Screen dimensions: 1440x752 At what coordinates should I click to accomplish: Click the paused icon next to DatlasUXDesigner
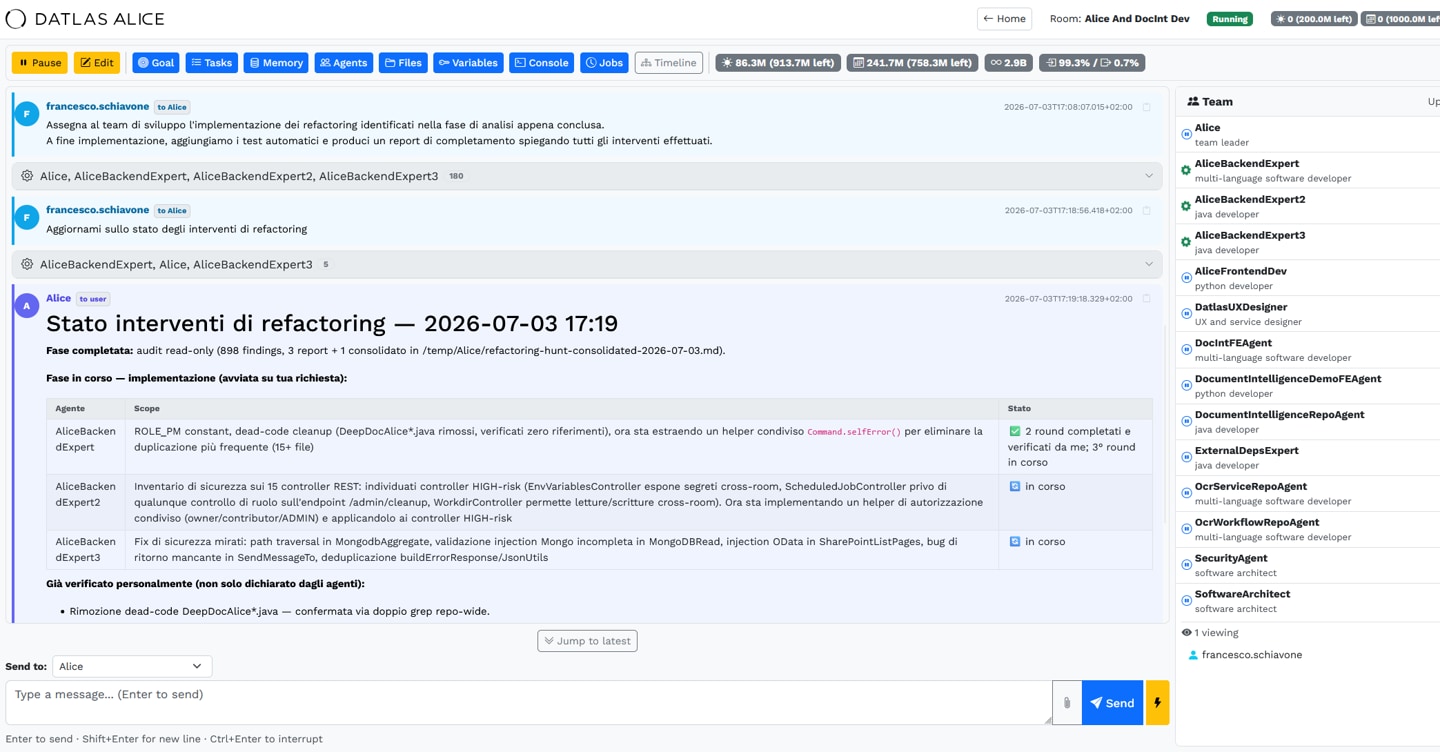click(x=1186, y=314)
